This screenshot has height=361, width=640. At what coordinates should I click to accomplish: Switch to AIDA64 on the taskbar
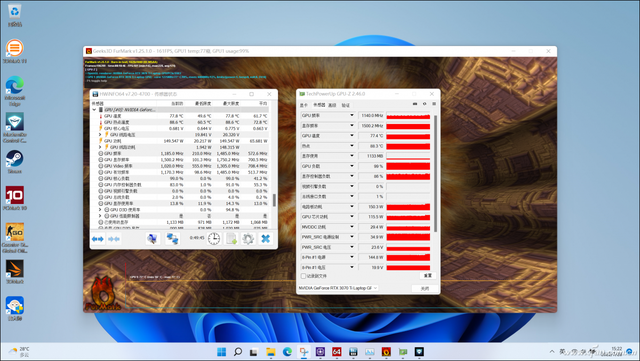(337, 352)
